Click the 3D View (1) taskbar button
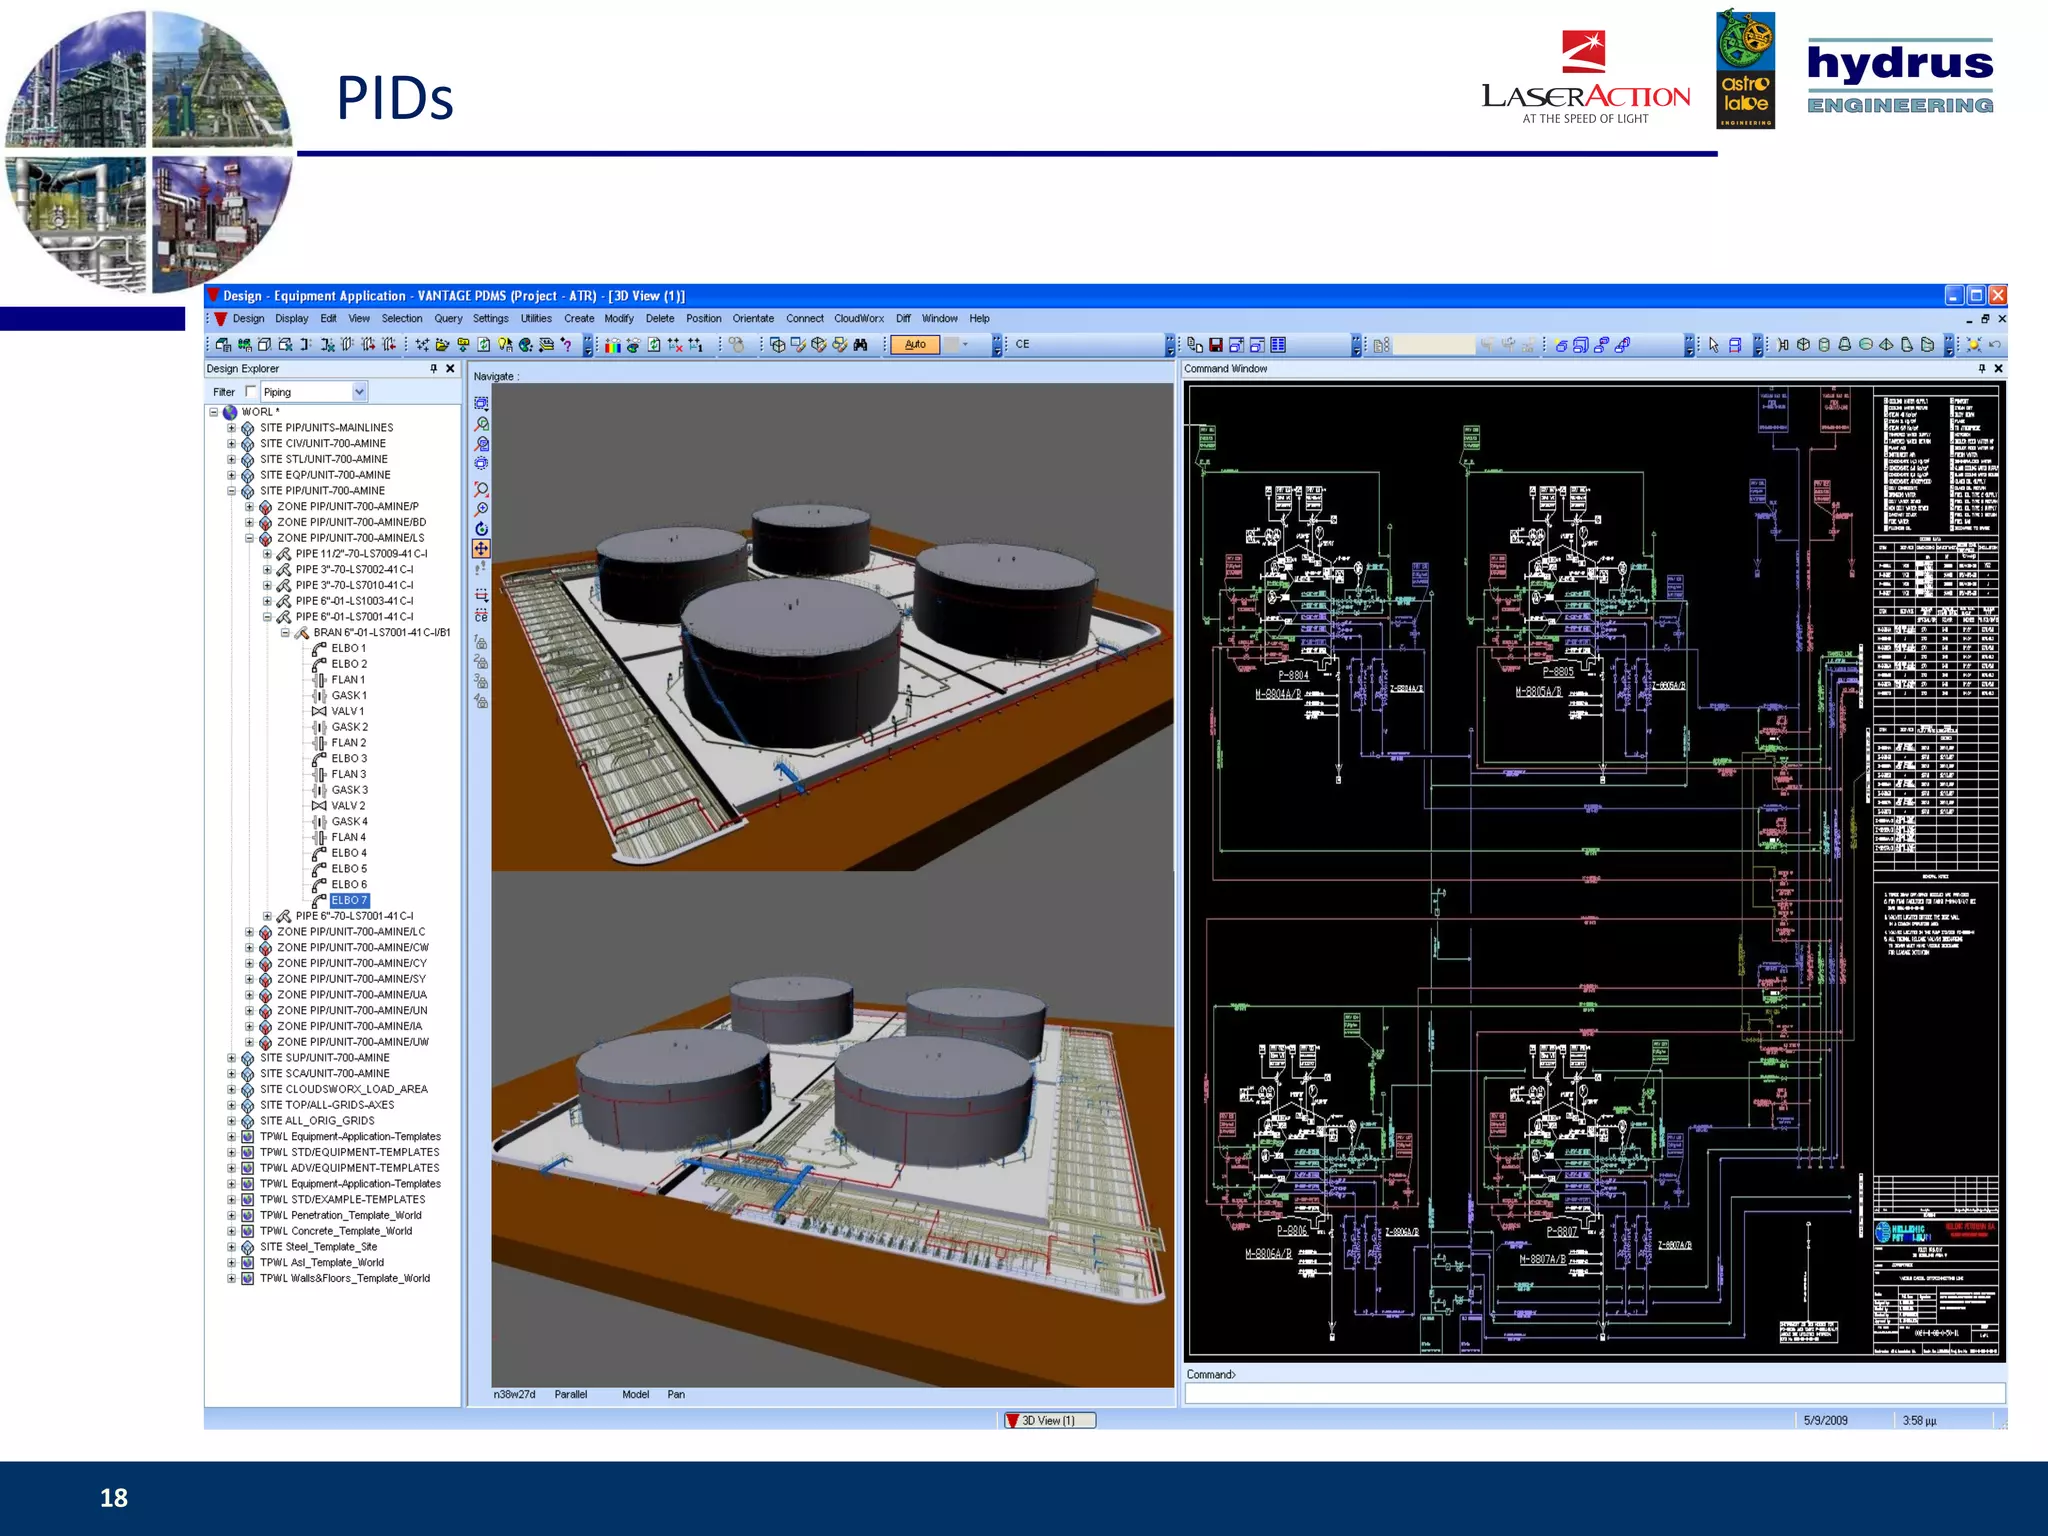Viewport: 2048px width, 1536px height. point(1049,1420)
